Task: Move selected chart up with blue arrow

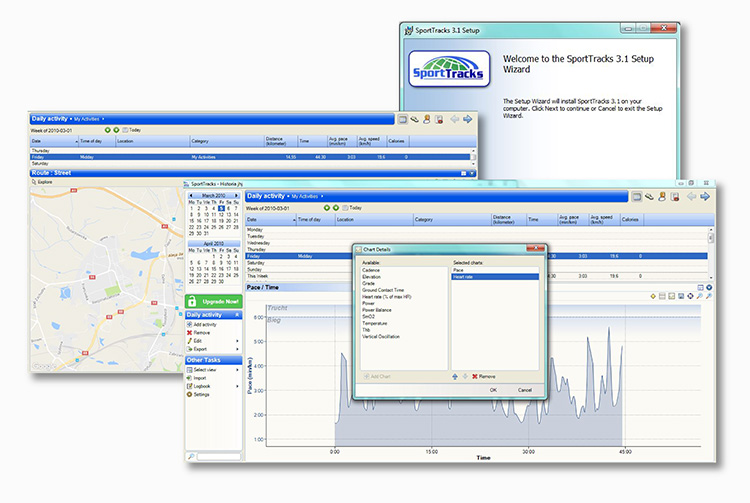Action: coord(455,377)
